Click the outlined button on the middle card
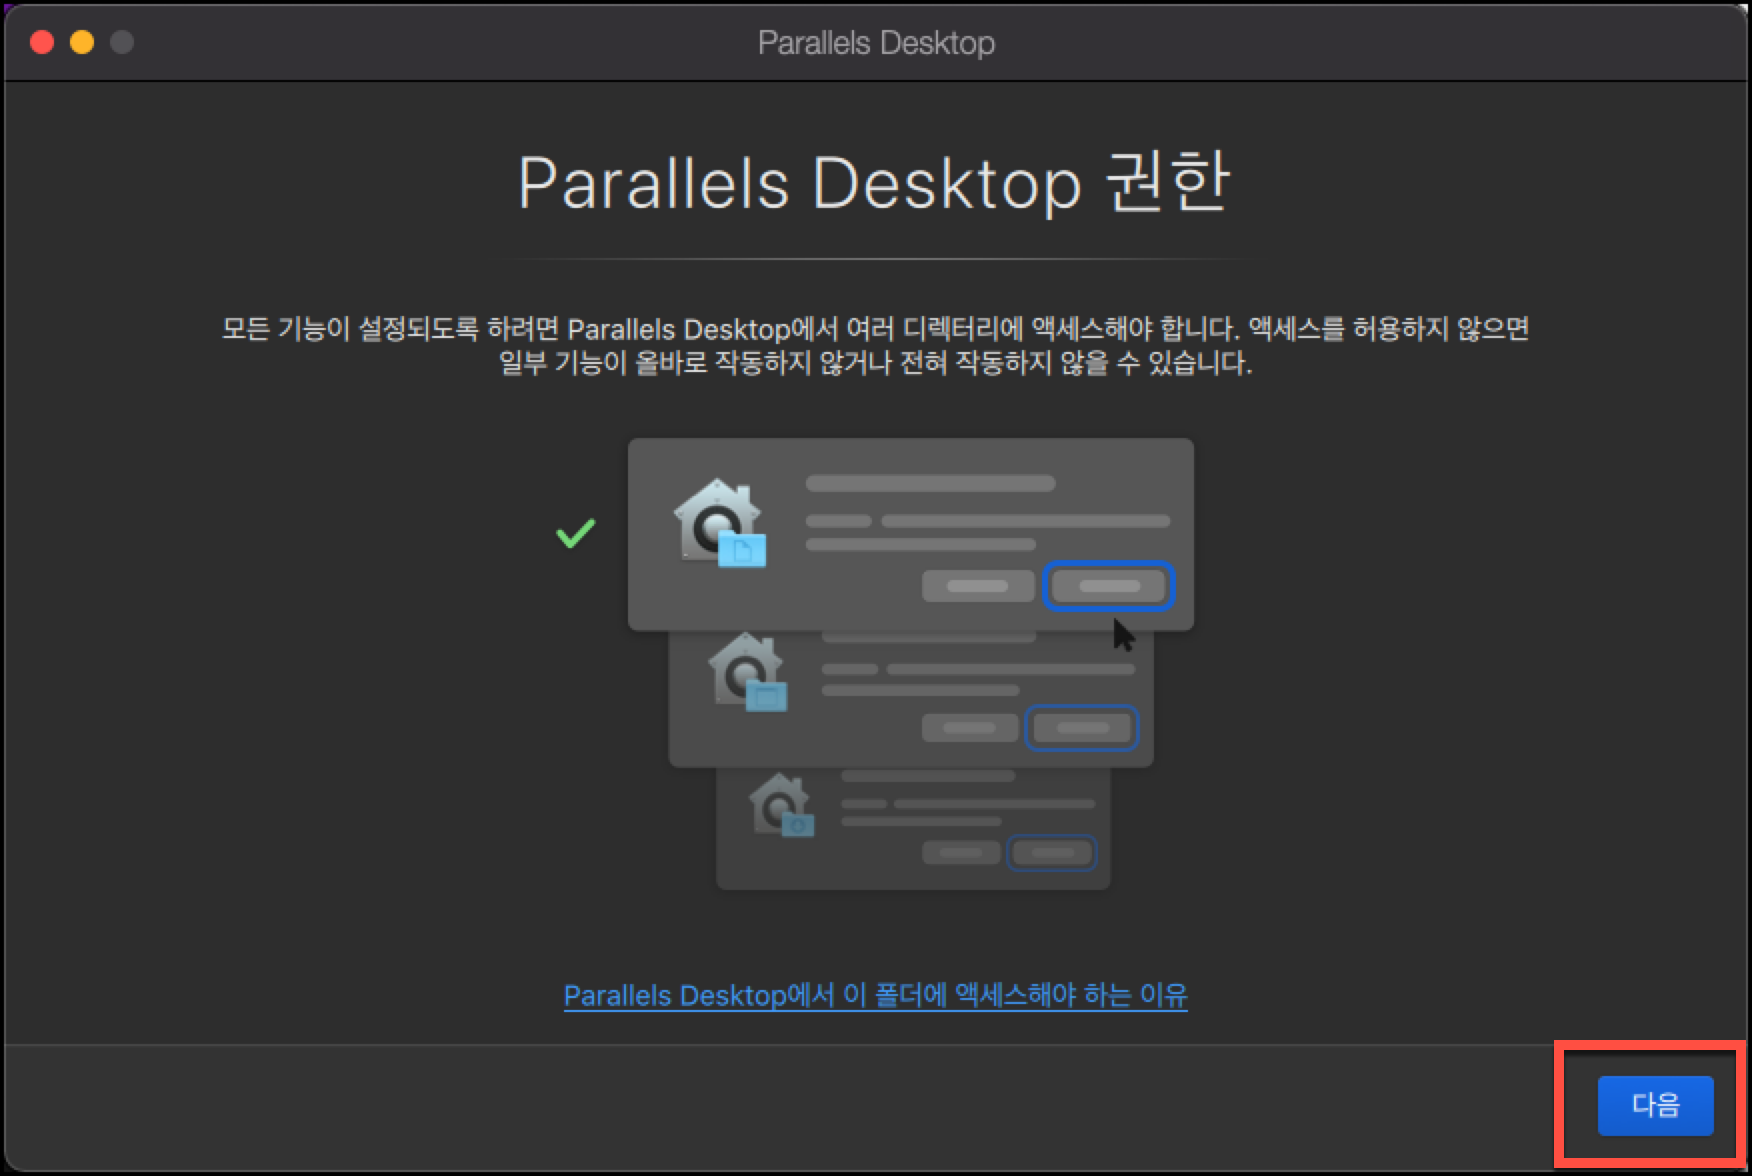Viewport: 1752px width, 1176px height. coord(1081,727)
